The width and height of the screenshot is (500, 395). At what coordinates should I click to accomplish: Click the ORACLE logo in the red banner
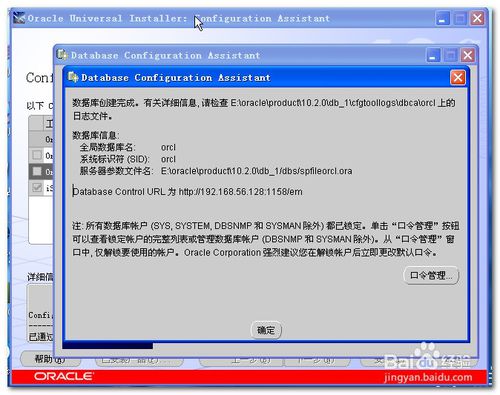point(63,377)
